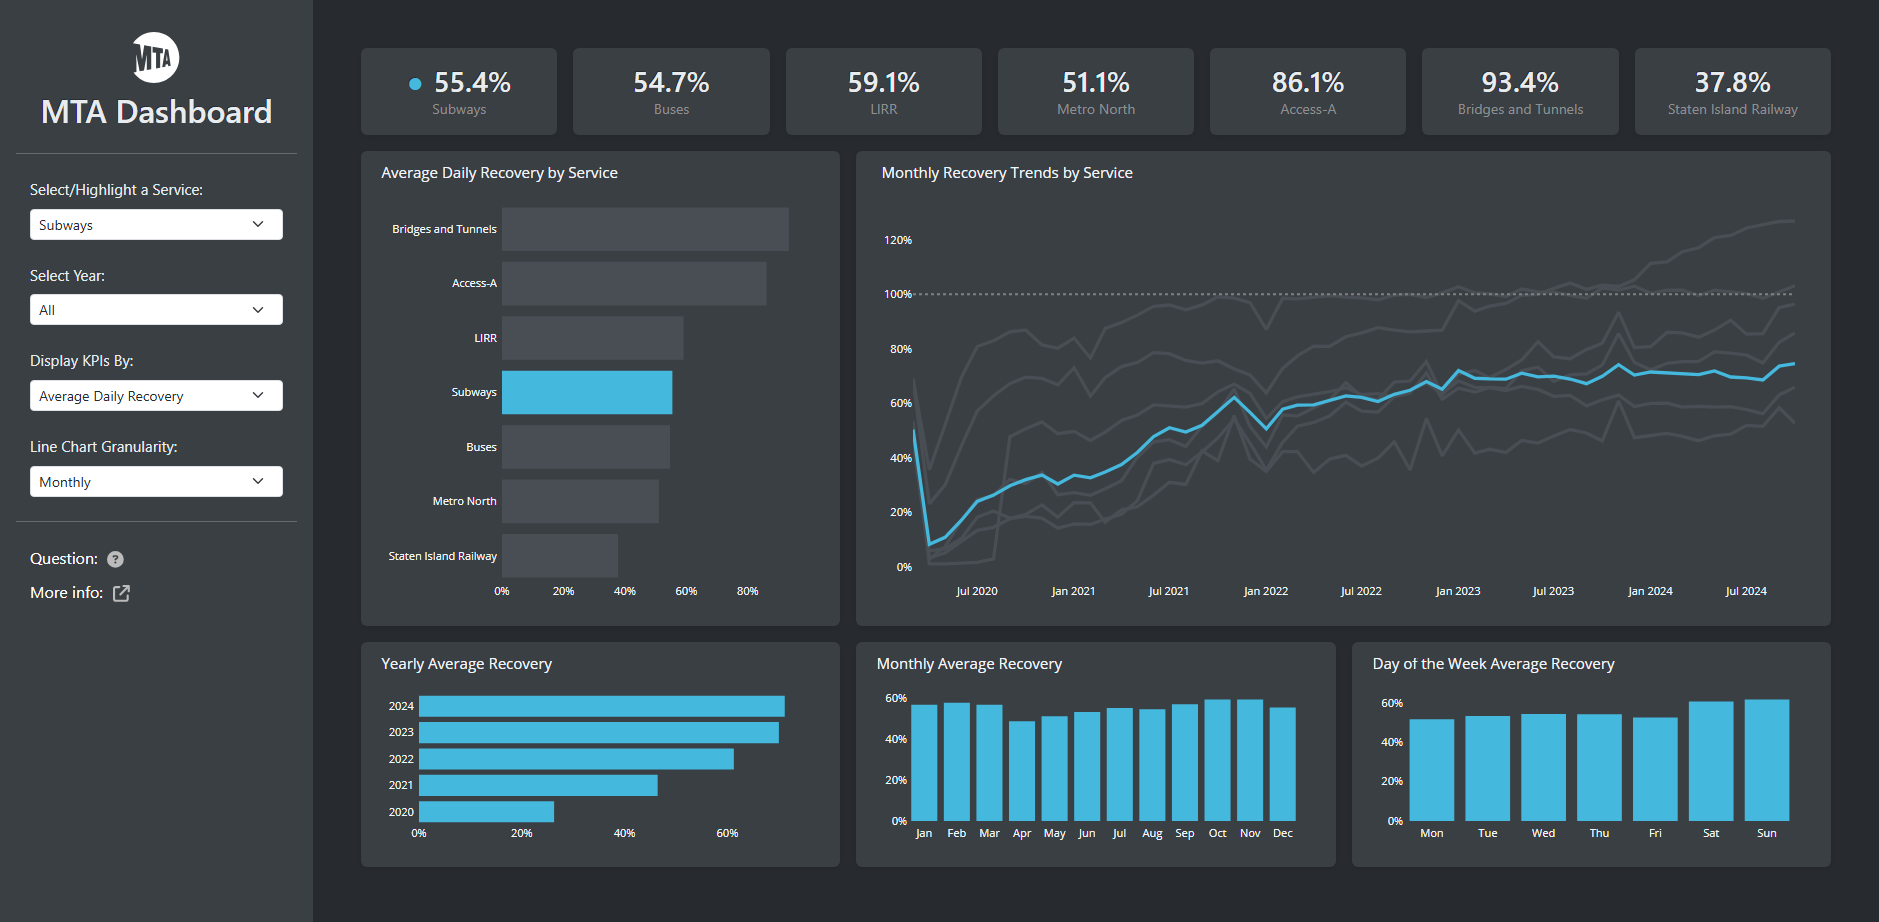Select the Subways 55.4% KPI card
Viewport: 1879px width, 922px height.
(x=459, y=91)
